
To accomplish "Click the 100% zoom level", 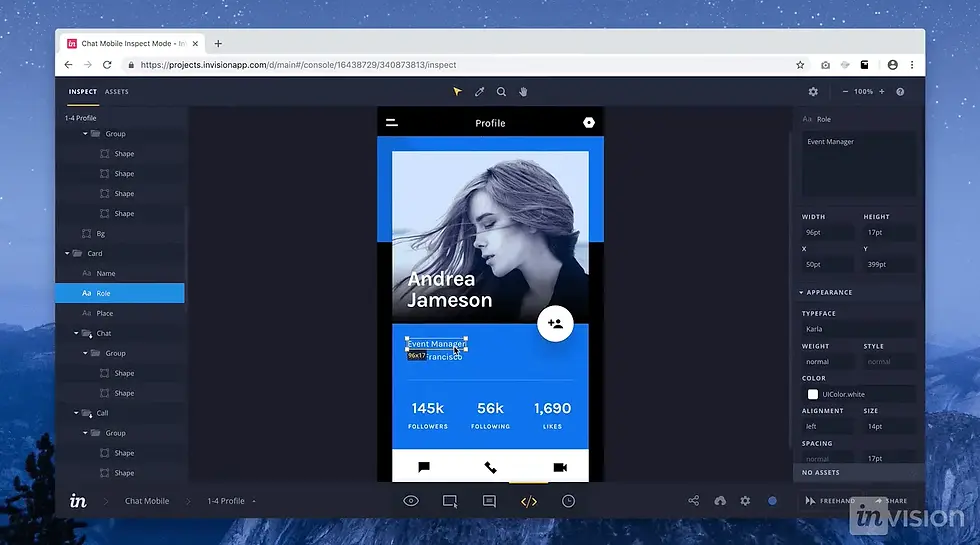I will coord(863,92).
